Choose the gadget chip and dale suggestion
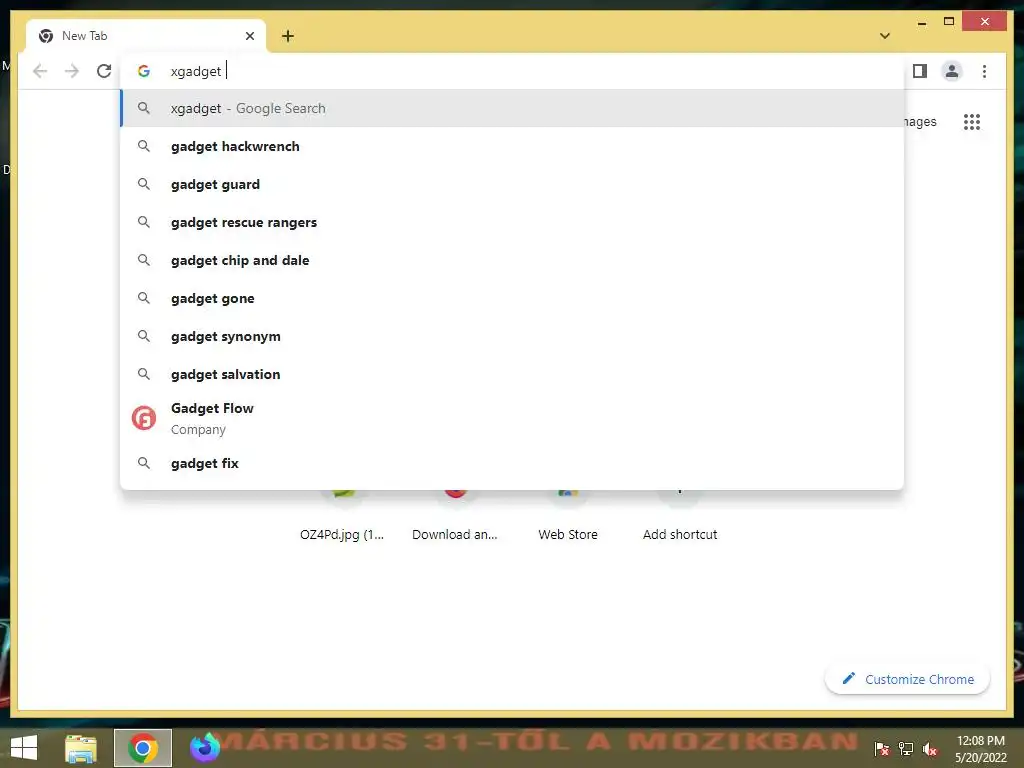 click(x=512, y=260)
